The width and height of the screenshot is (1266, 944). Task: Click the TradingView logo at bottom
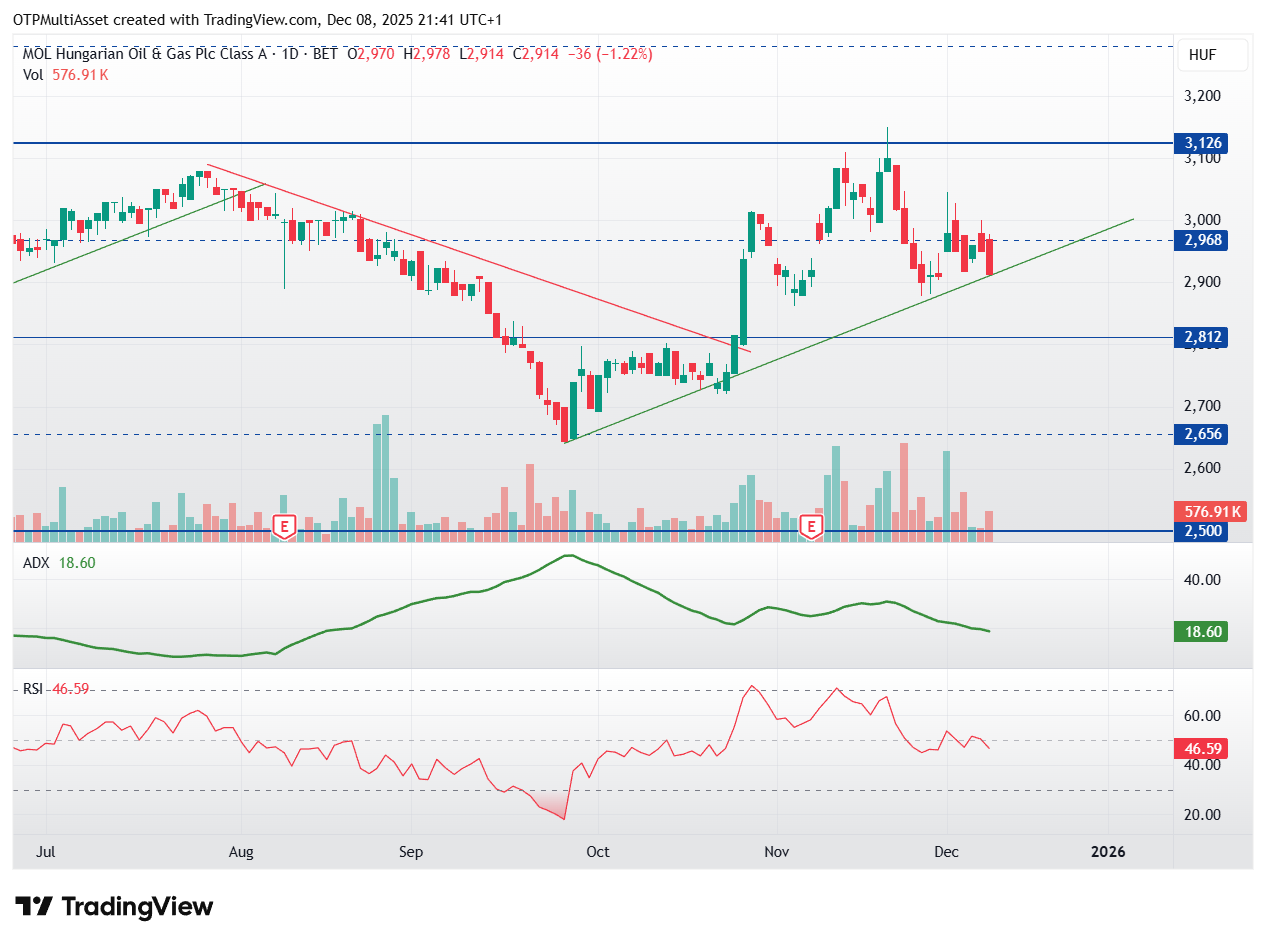click(x=115, y=907)
